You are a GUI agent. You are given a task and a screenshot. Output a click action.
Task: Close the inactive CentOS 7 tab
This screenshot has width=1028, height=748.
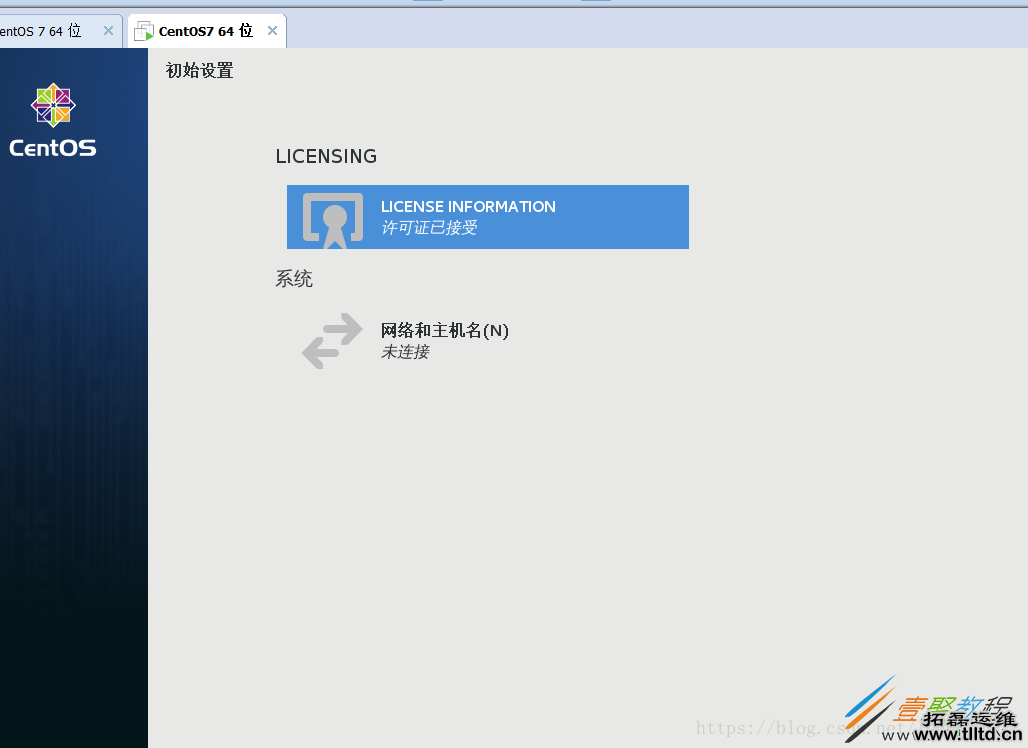click(x=108, y=30)
